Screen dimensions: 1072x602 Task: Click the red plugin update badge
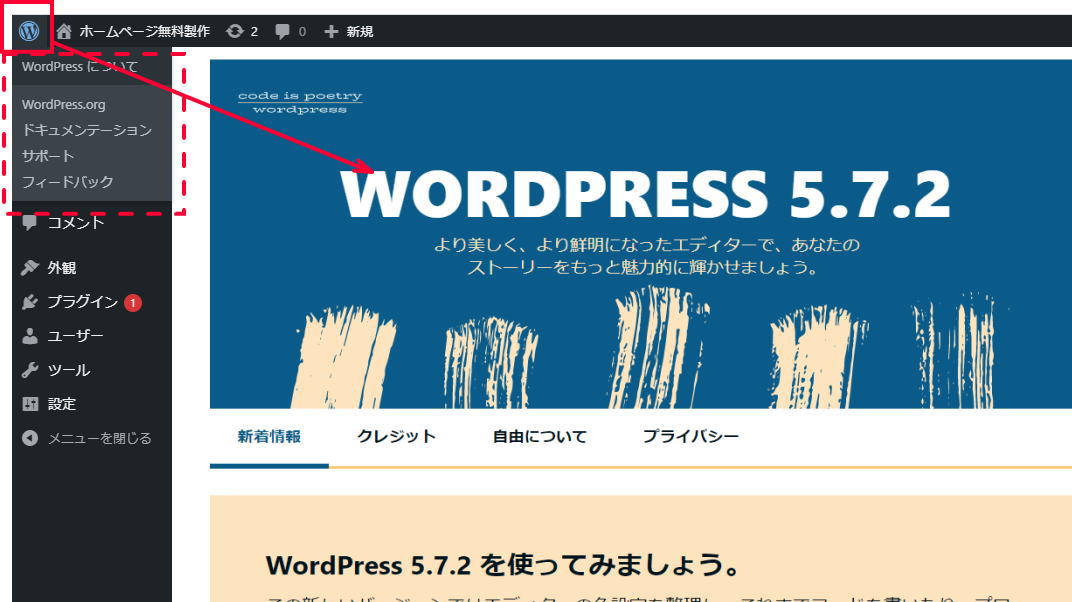coord(133,303)
